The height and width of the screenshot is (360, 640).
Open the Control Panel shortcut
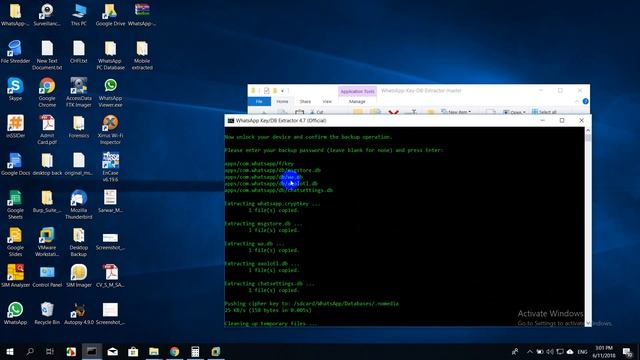tap(47, 276)
